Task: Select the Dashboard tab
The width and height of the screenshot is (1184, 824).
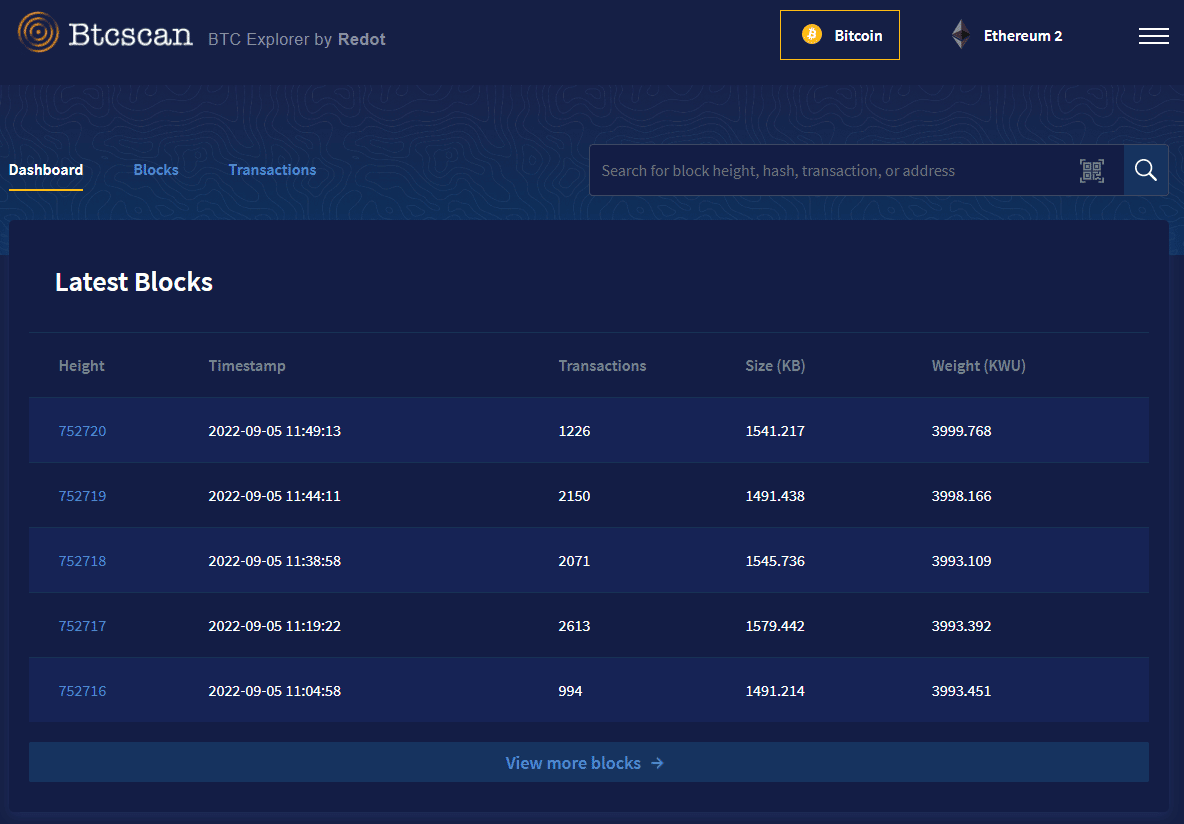Action: point(46,170)
